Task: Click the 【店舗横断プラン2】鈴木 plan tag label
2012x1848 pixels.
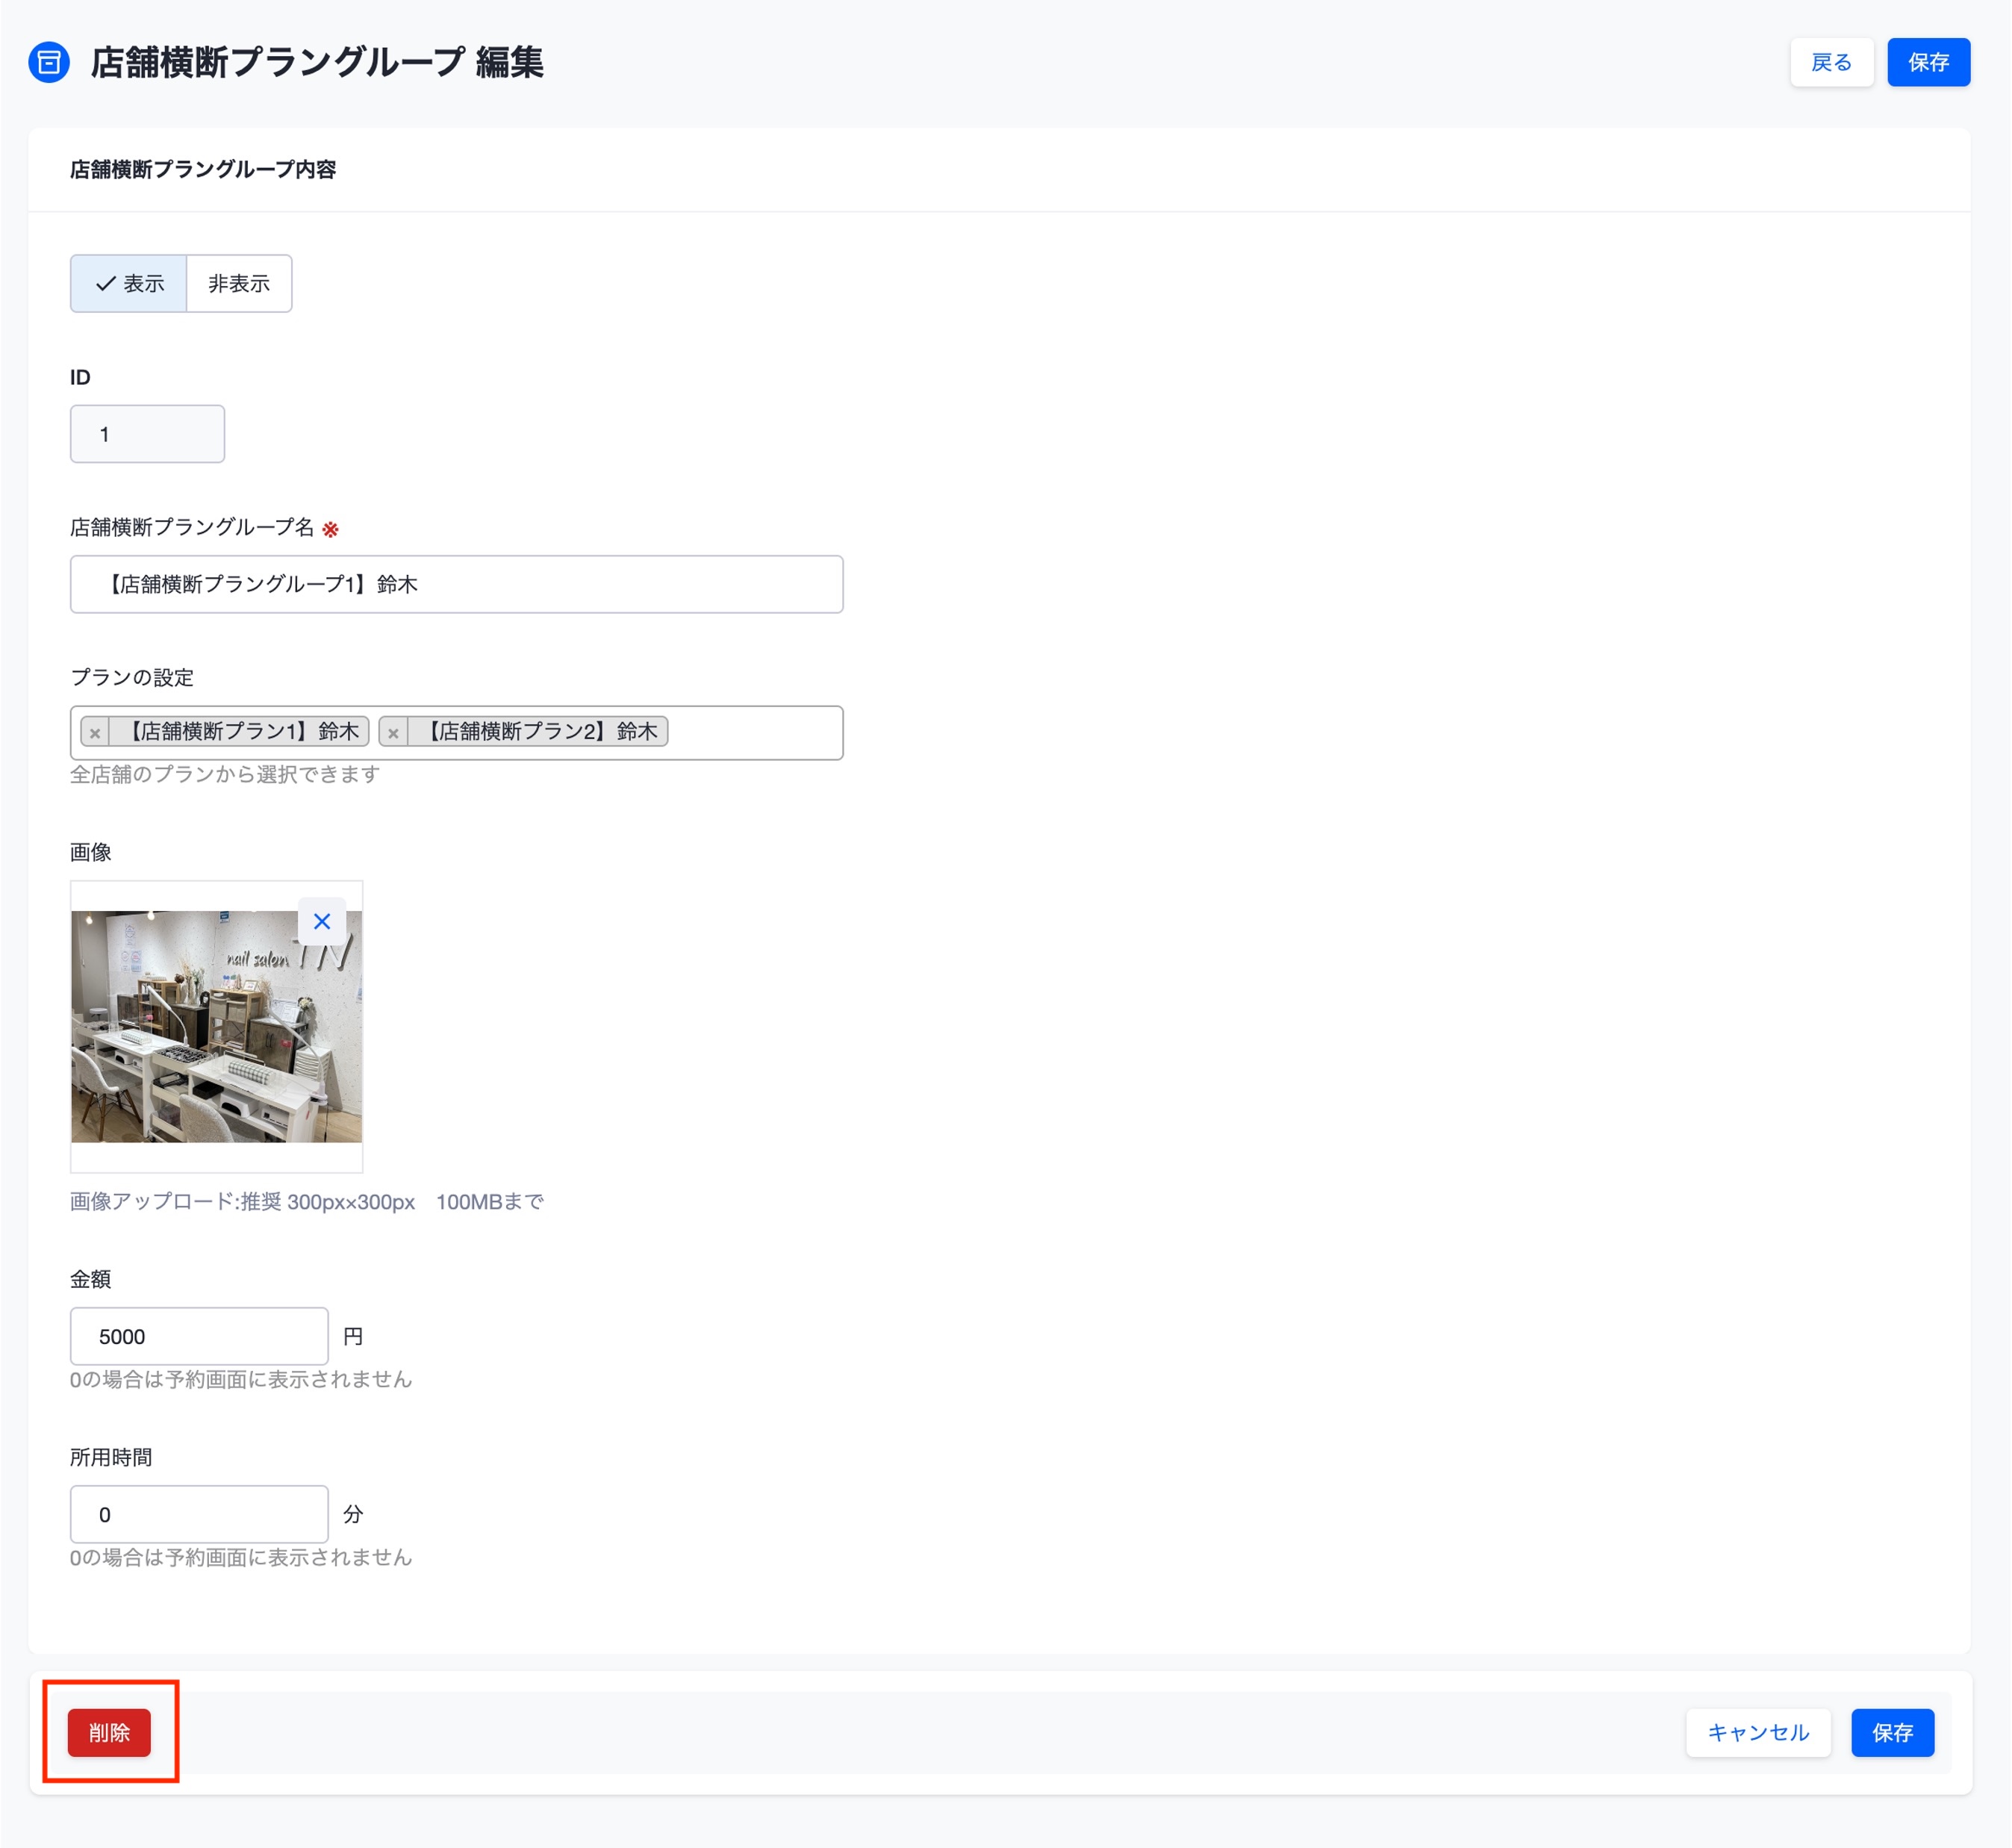Action: (538, 732)
